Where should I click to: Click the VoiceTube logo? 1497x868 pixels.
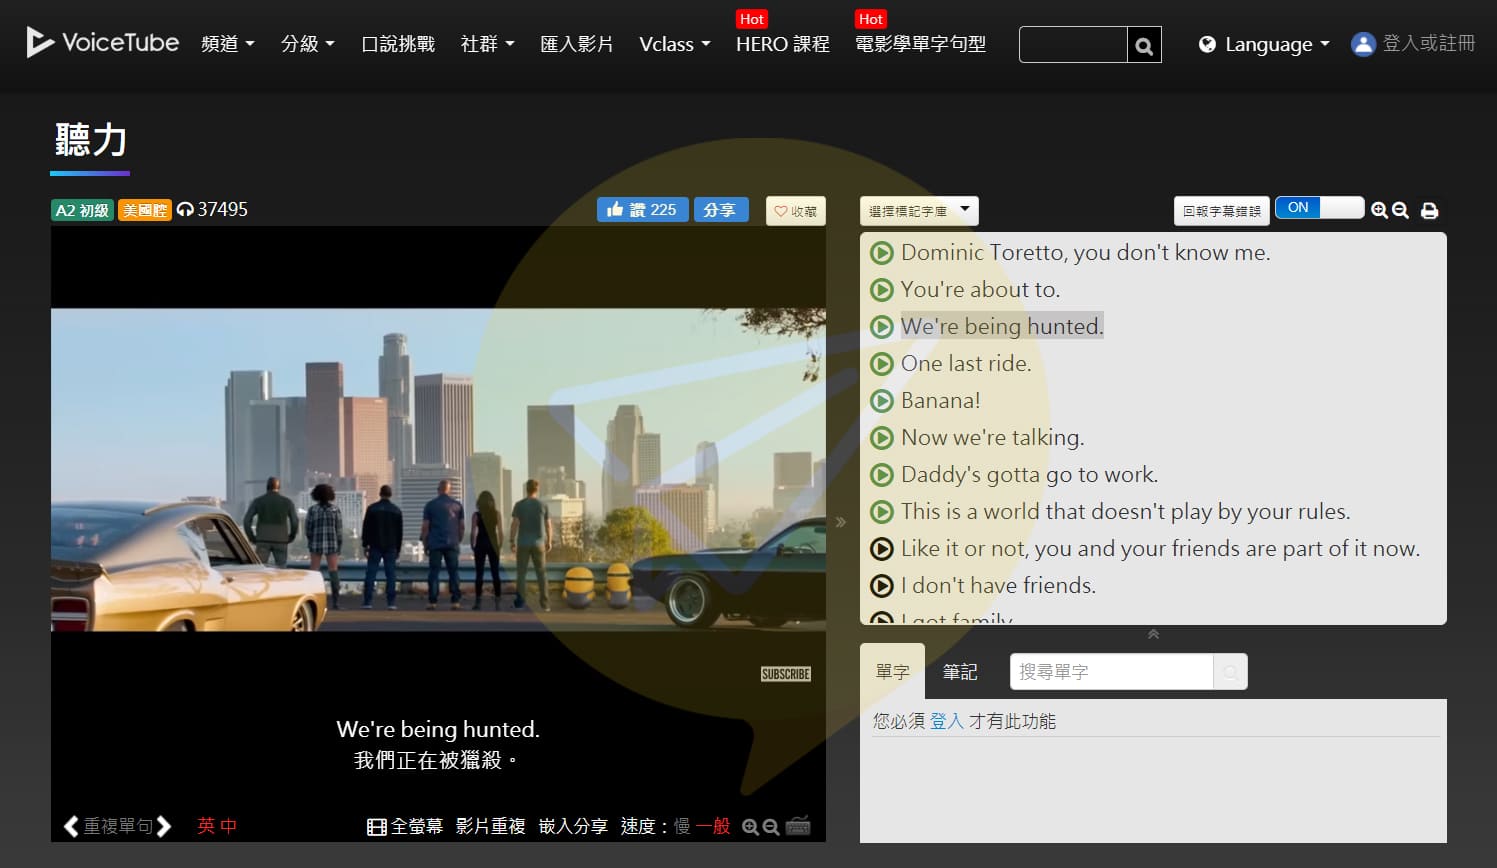coord(103,42)
